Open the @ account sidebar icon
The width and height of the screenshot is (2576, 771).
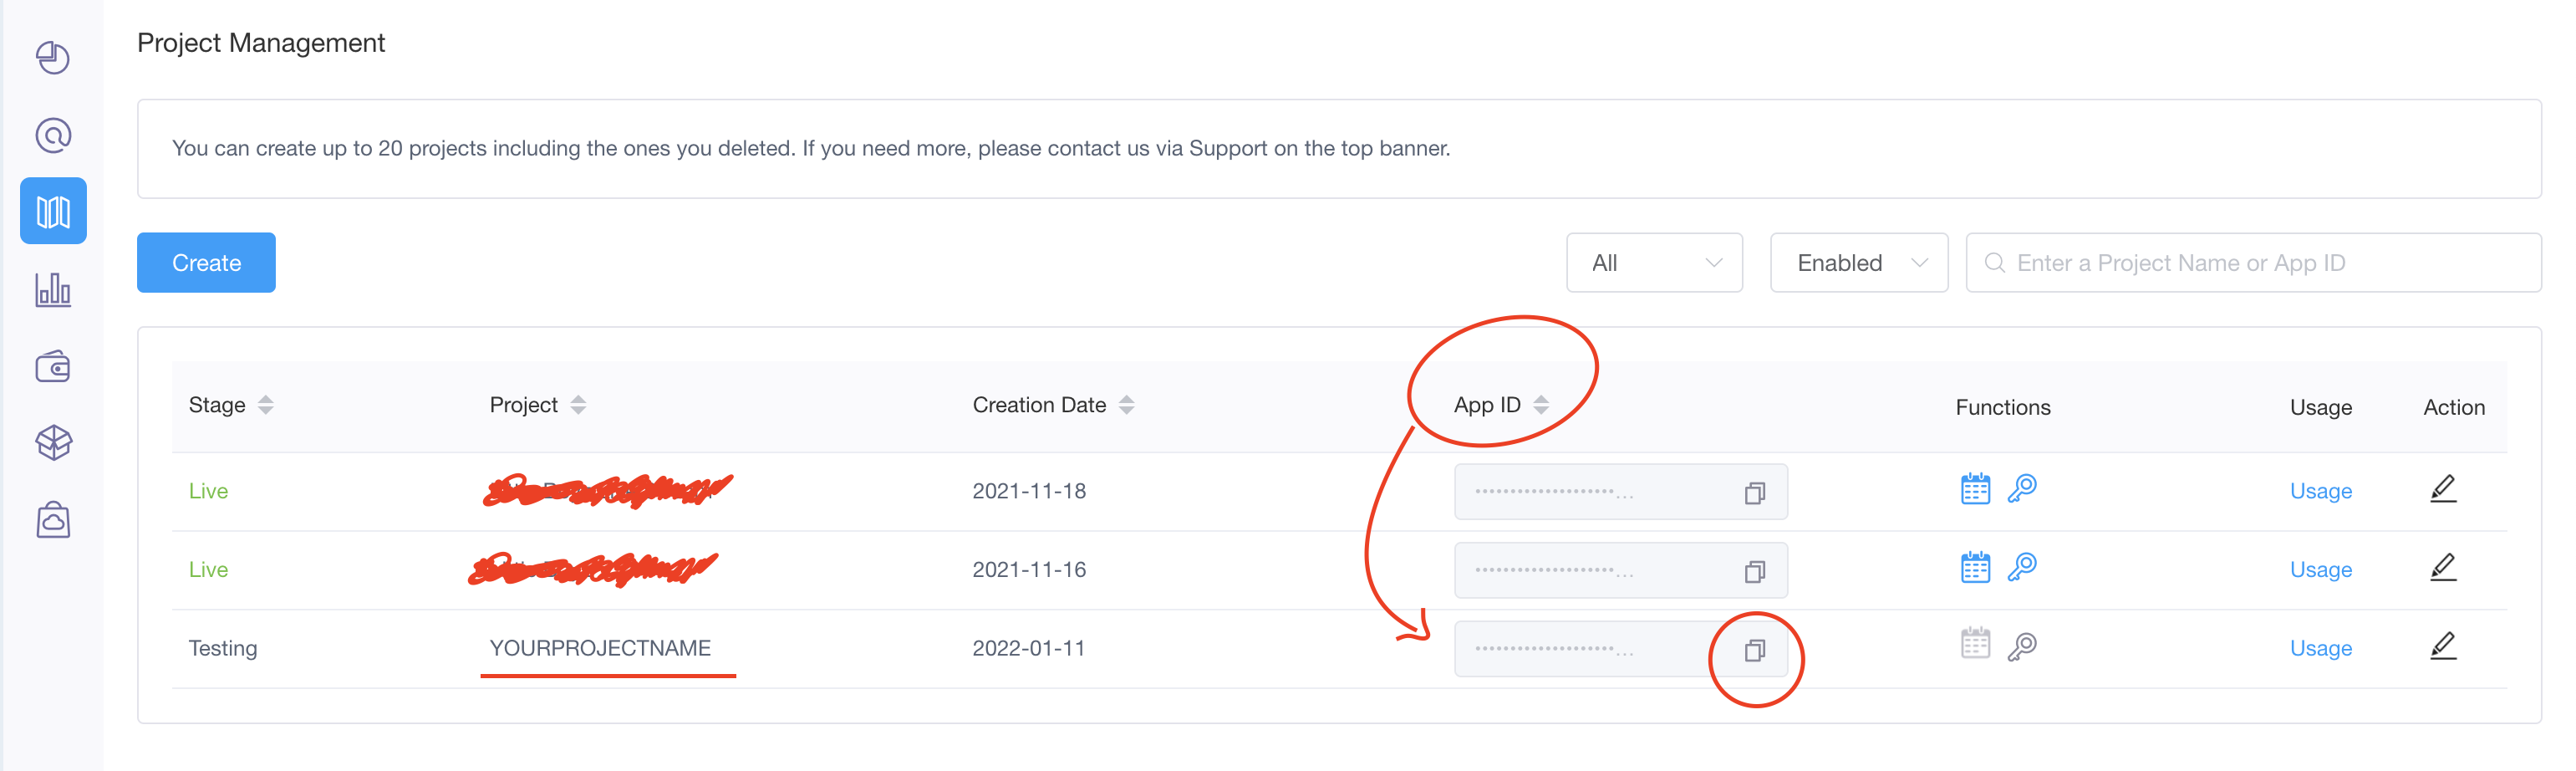(53, 135)
